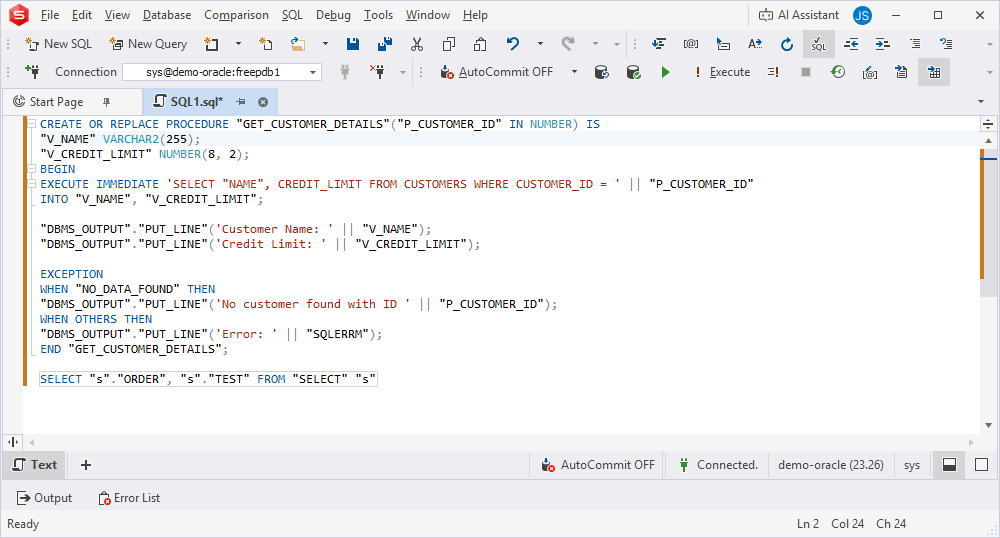Open the Output panel
Viewport: 1000px width, 538px height.
(x=45, y=498)
